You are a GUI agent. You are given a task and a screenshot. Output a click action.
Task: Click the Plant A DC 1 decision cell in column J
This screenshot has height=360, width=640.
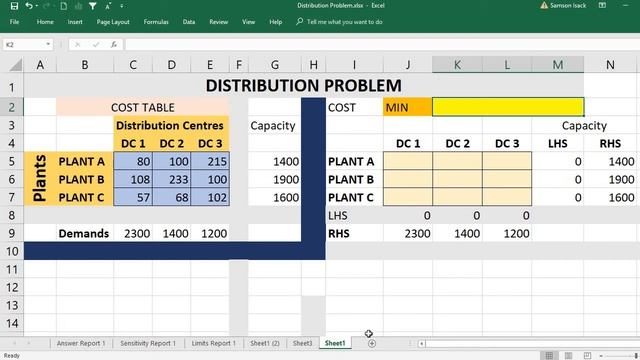[408, 161]
